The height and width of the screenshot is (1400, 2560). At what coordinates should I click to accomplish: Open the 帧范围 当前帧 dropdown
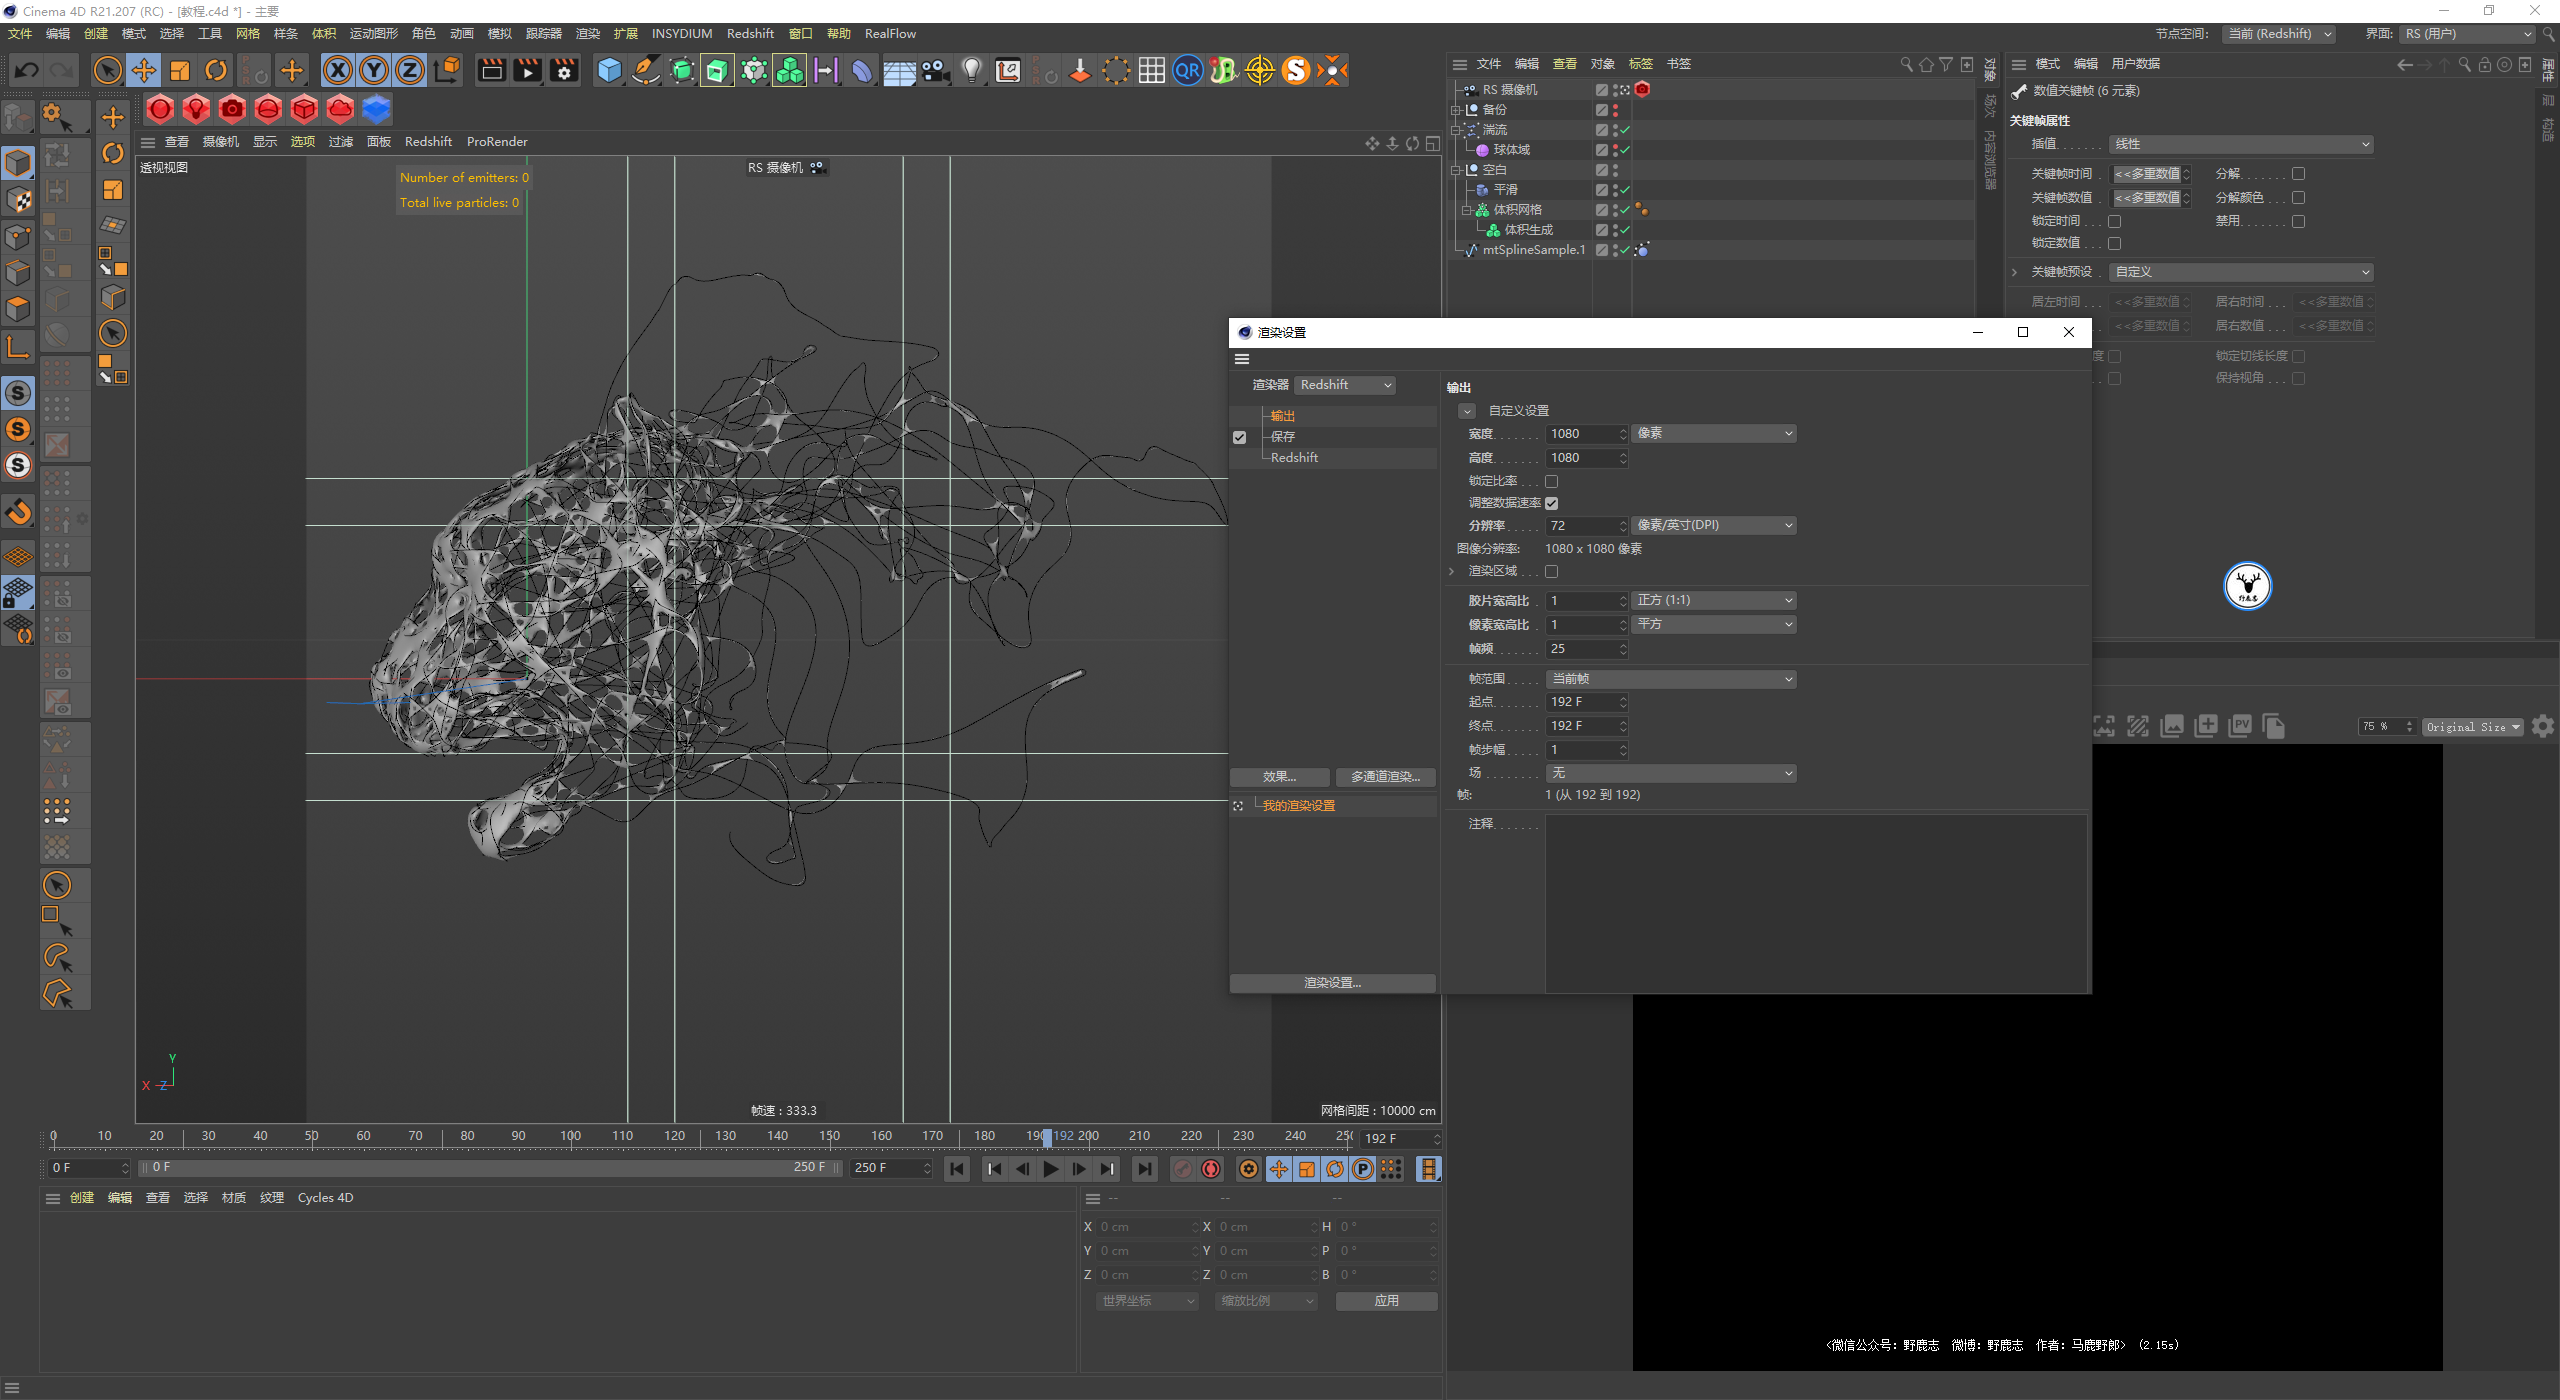tap(1670, 679)
